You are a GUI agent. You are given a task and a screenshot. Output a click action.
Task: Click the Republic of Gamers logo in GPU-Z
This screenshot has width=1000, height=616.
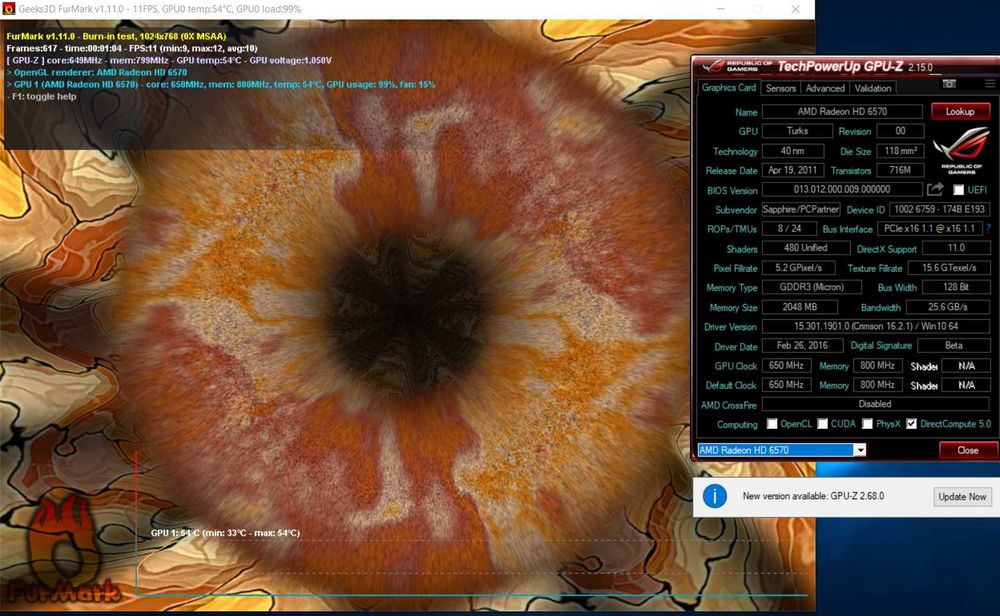tap(961, 150)
